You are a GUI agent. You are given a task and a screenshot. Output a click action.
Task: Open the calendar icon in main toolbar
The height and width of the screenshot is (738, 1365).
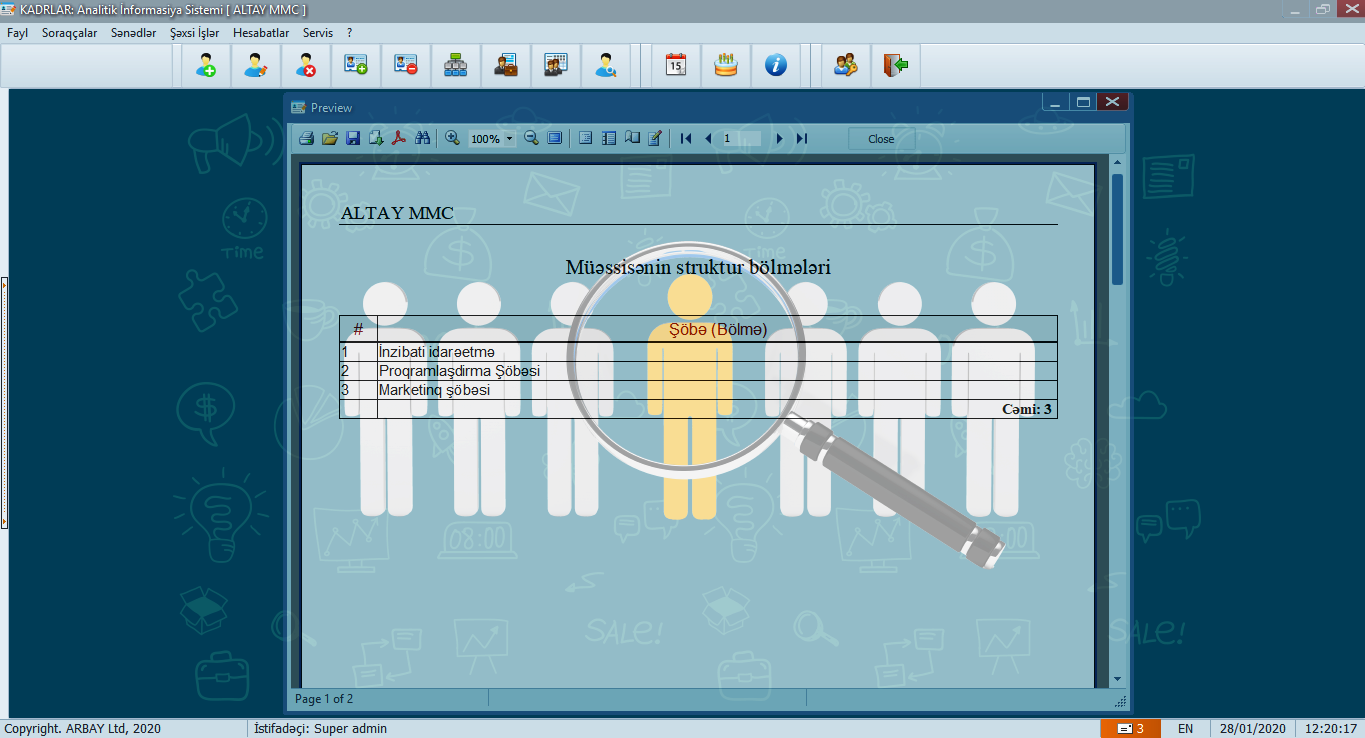coord(676,66)
